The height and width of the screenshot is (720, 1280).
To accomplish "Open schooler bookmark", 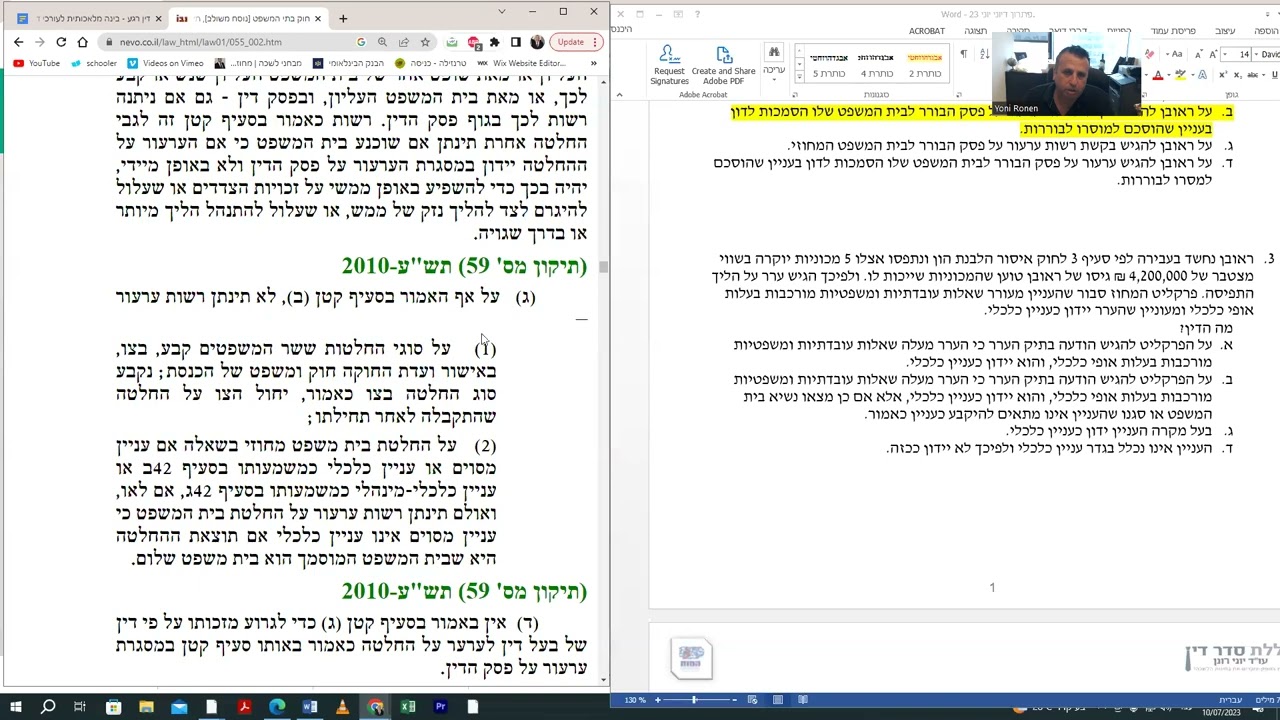I will click(93, 63).
